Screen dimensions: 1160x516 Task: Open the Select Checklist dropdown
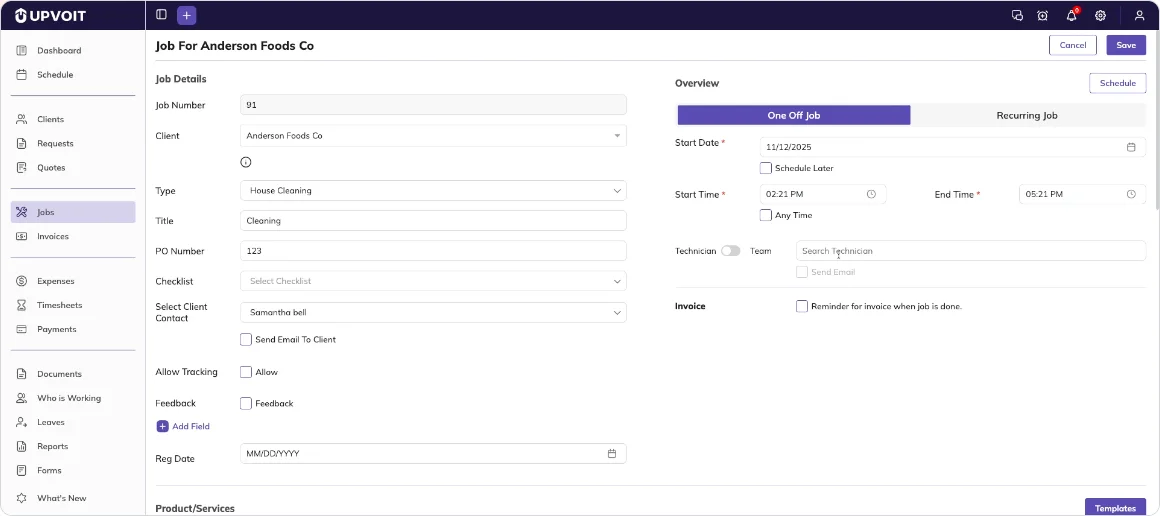click(433, 281)
